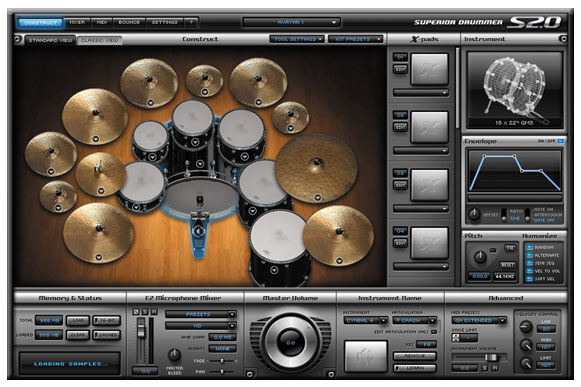Viewport: 581px width, 387px height.
Task: Open the Kit Presets dropdown
Action: (x=355, y=39)
